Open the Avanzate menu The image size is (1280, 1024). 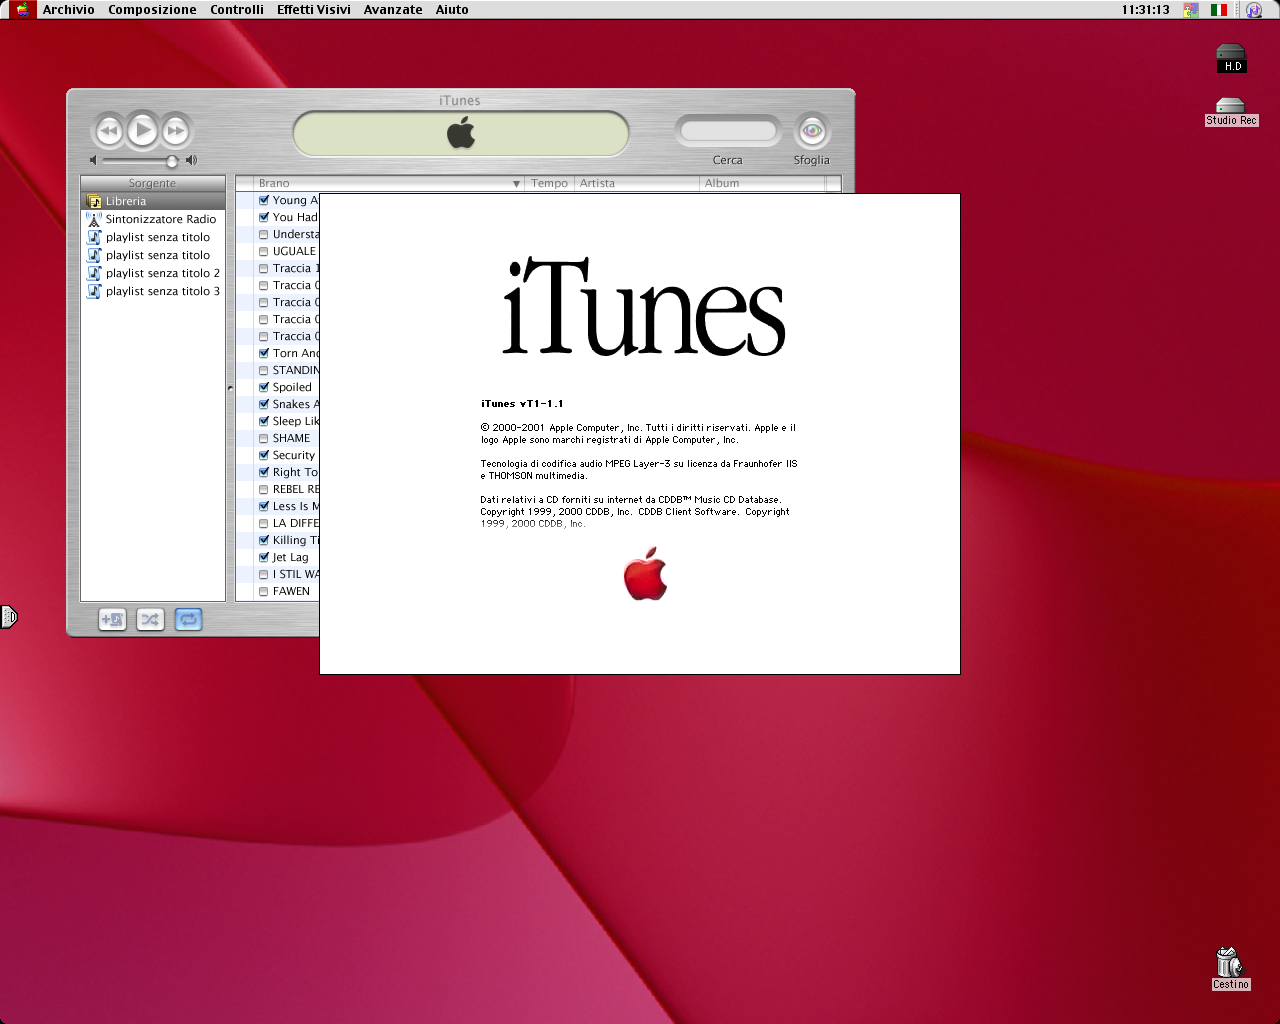[x=393, y=9]
